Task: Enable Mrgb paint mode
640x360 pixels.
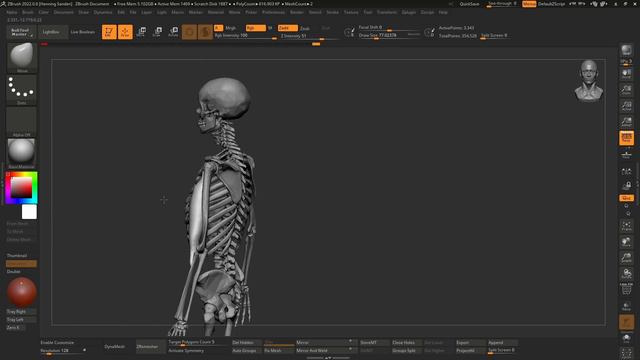Action: point(231,28)
